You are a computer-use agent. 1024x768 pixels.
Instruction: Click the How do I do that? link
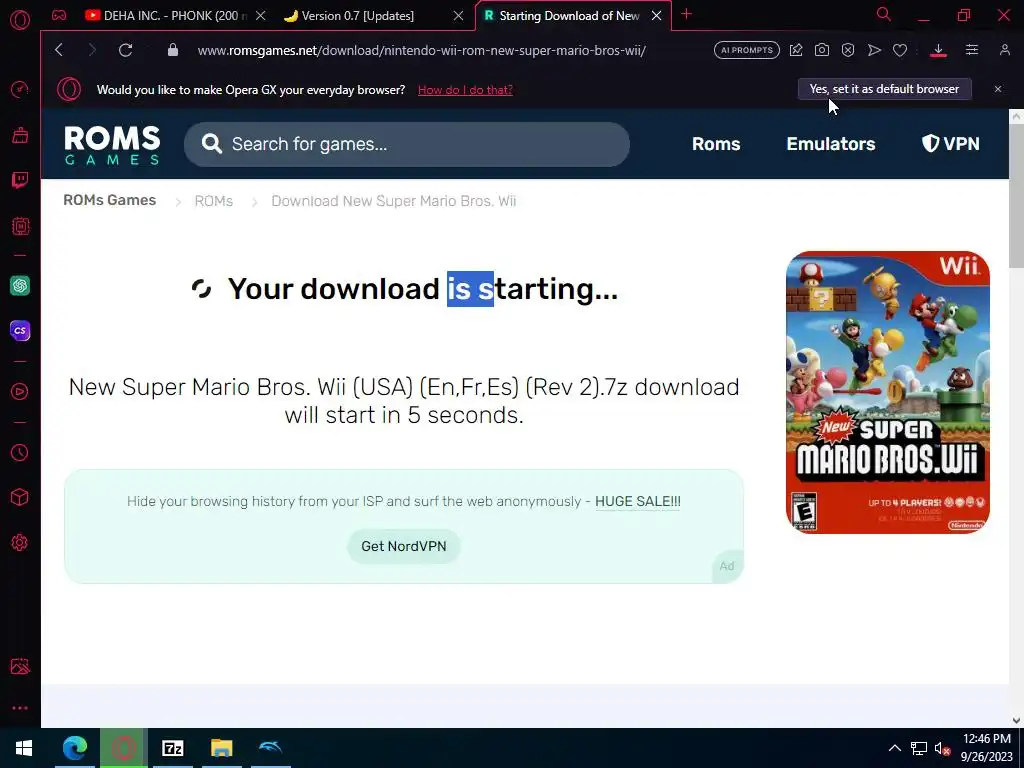pyautogui.click(x=465, y=90)
